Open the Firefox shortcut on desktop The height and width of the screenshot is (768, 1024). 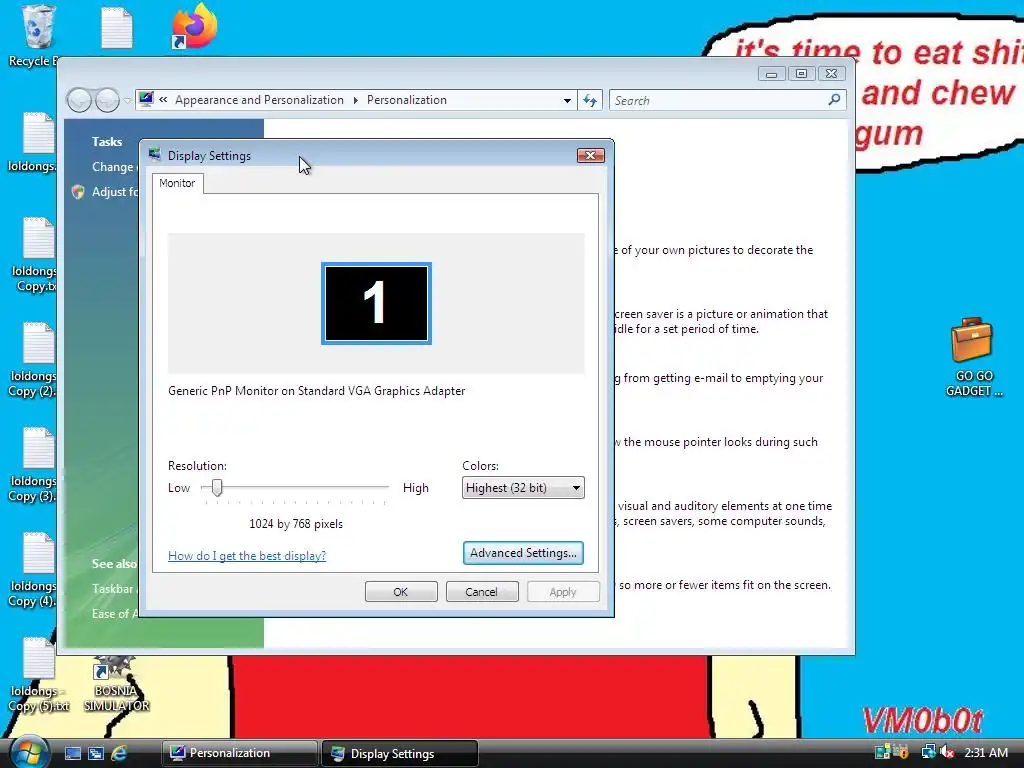pyautogui.click(x=194, y=26)
